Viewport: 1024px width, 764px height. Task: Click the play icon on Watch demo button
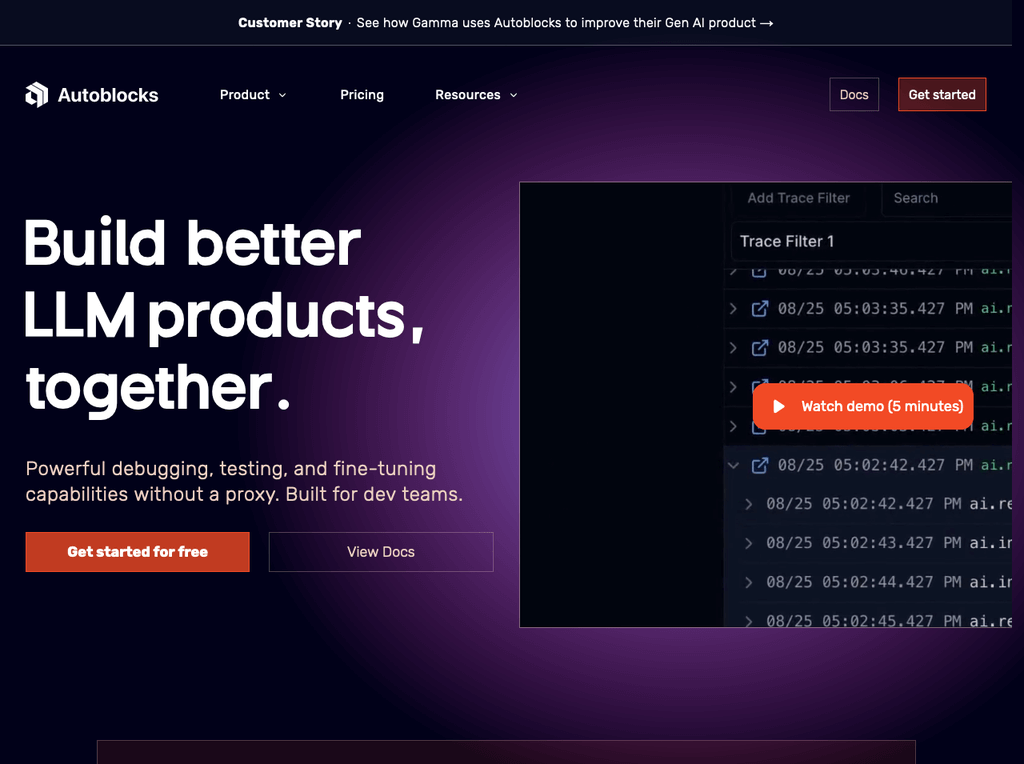pyautogui.click(x=778, y=406)
